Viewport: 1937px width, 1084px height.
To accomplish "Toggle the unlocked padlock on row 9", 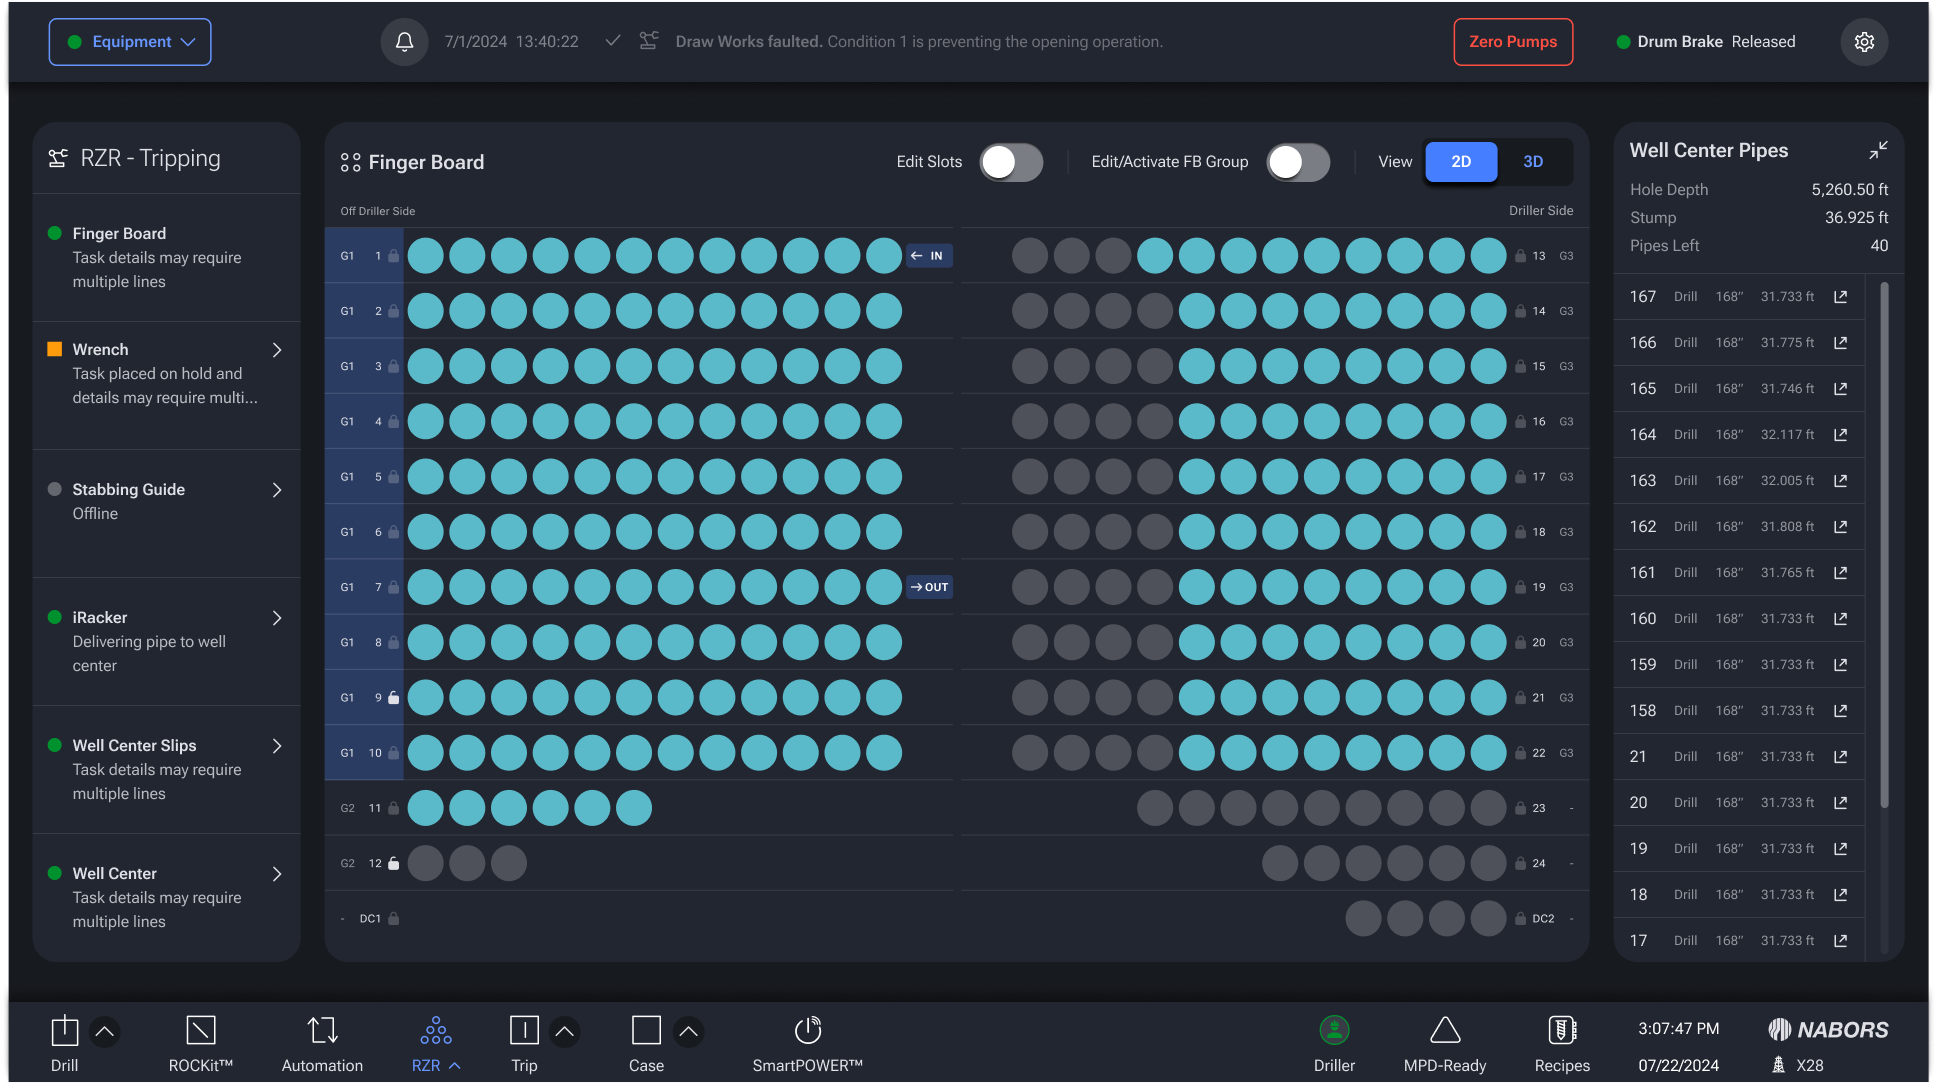I will coord(394,698).
